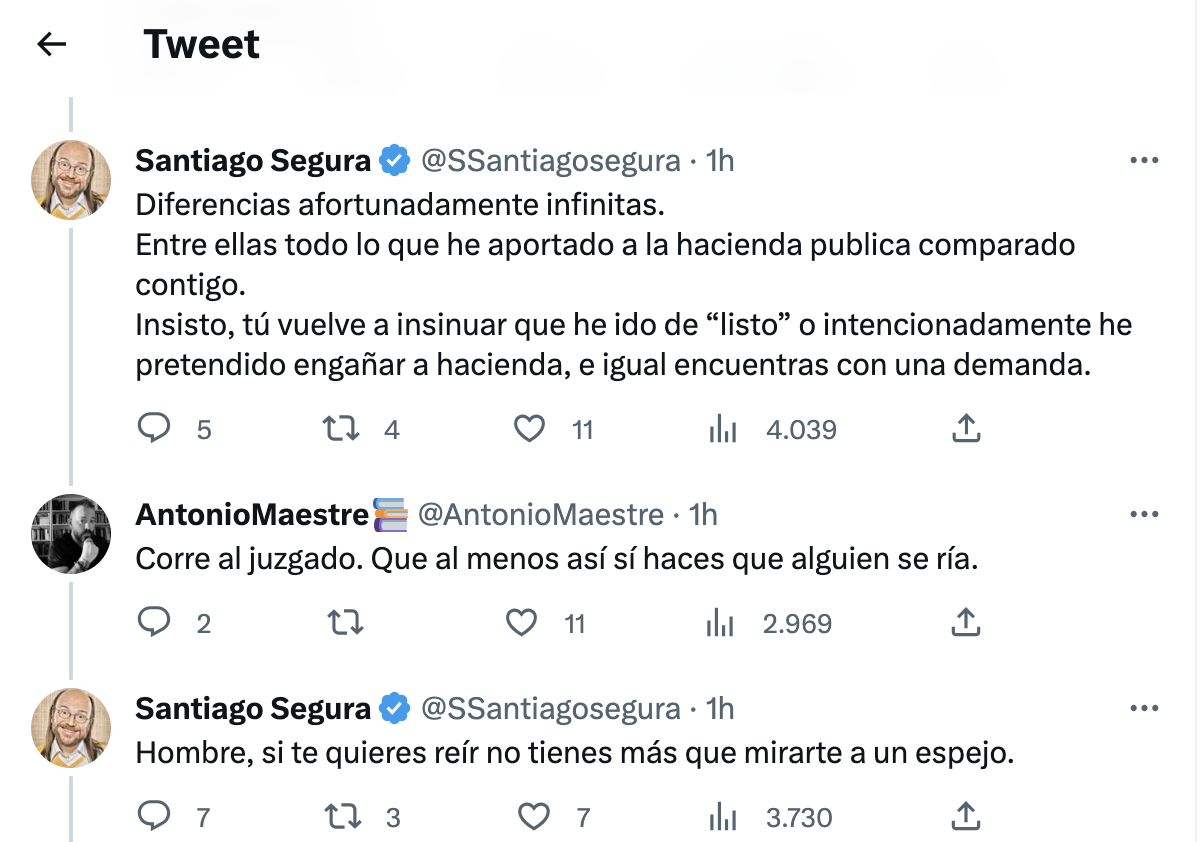Screen dimensions: 1204x842
Task: Retweet Antonio Maestre's reply
Action: [x=345, y=622]
